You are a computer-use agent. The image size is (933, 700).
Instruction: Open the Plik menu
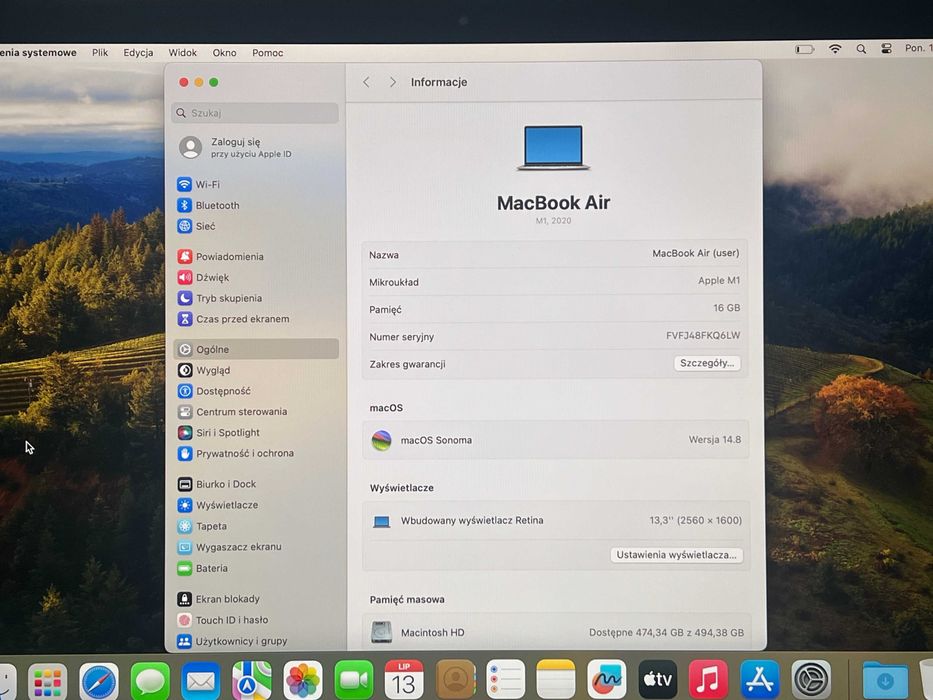coord(100,52)
